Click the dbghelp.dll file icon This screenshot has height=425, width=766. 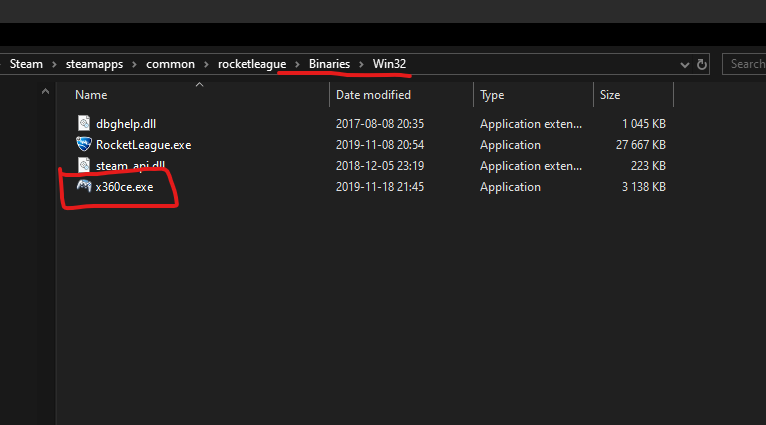pyautogui.click(x=84, y=123)
